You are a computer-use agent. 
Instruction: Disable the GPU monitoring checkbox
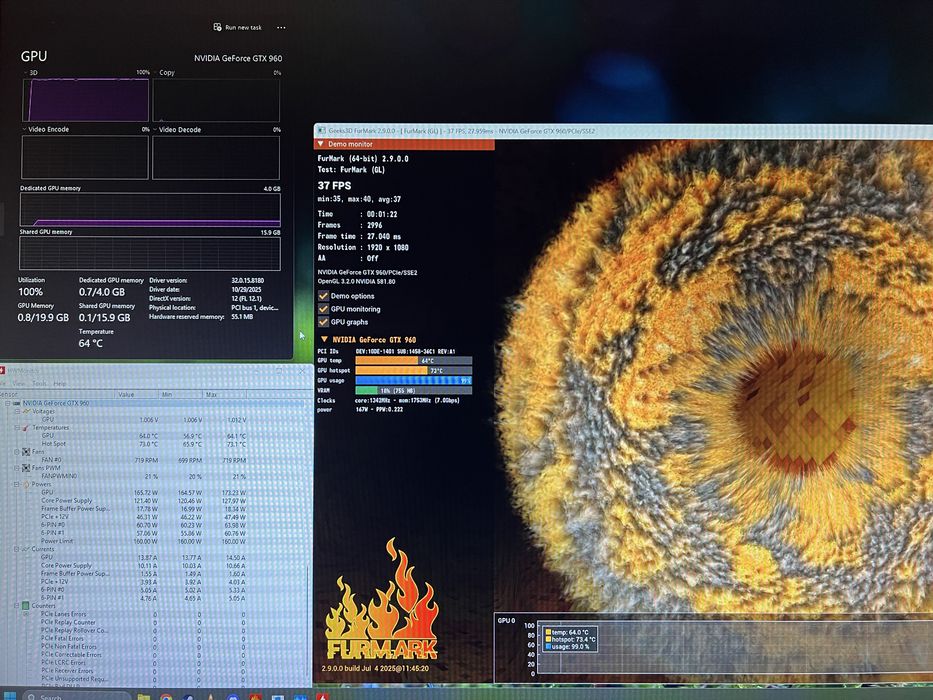323,309
